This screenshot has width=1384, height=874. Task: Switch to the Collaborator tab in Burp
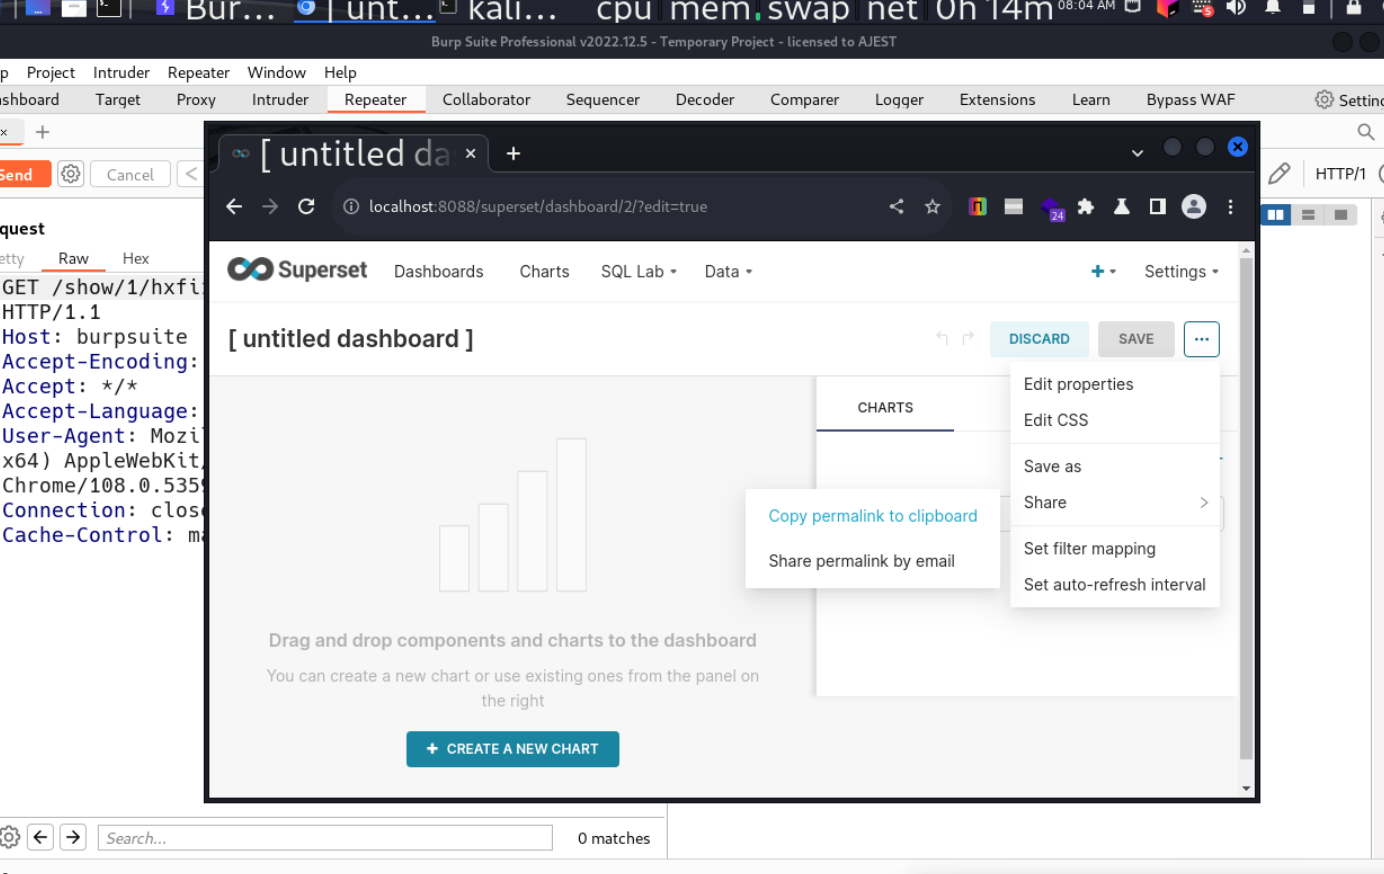[486, 99]
